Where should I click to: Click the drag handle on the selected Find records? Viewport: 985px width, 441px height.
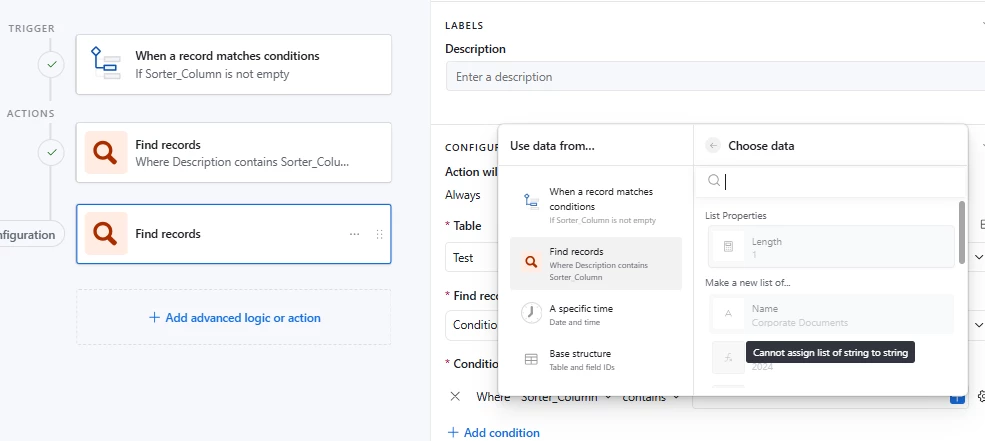(379, 234)
